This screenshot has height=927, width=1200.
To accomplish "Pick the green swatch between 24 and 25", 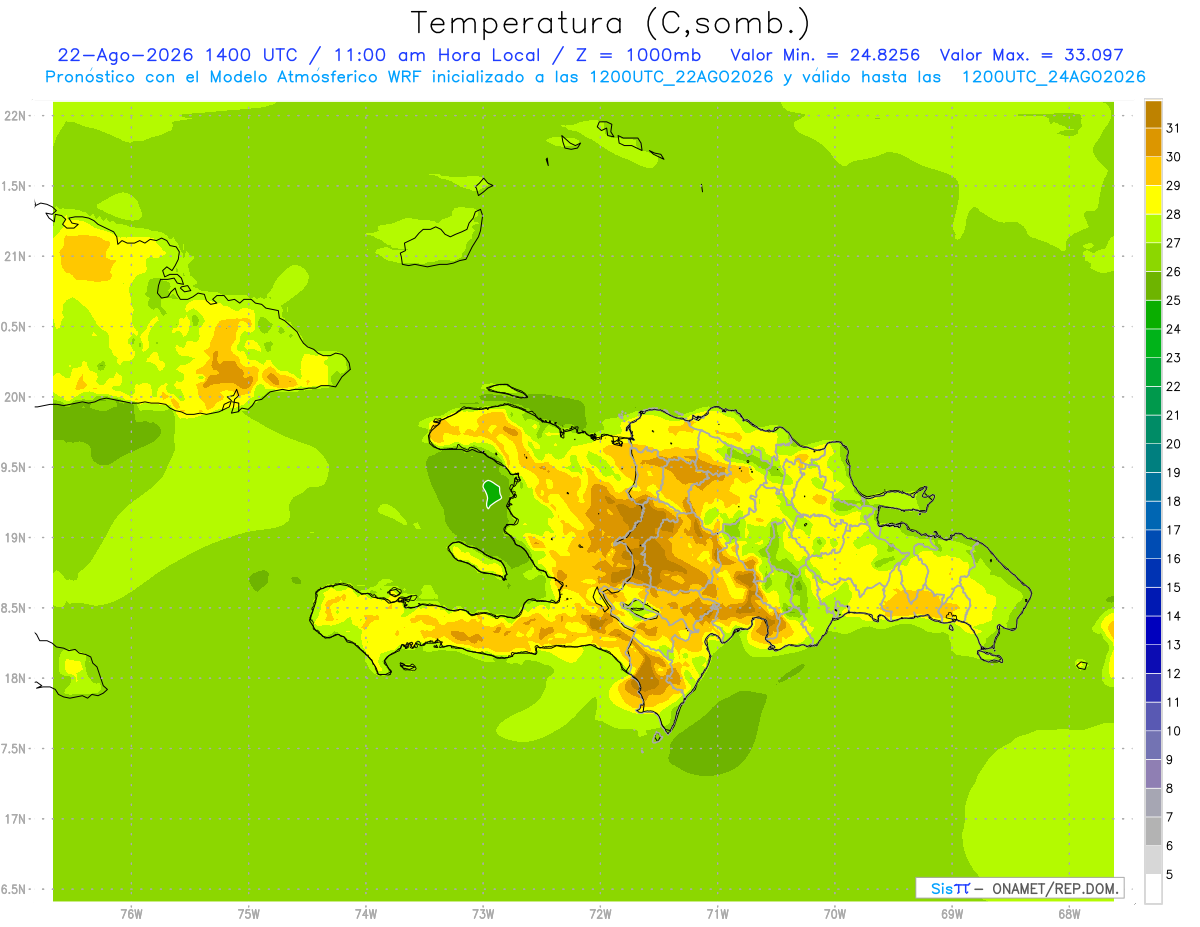I will [x=1153, y=315].
